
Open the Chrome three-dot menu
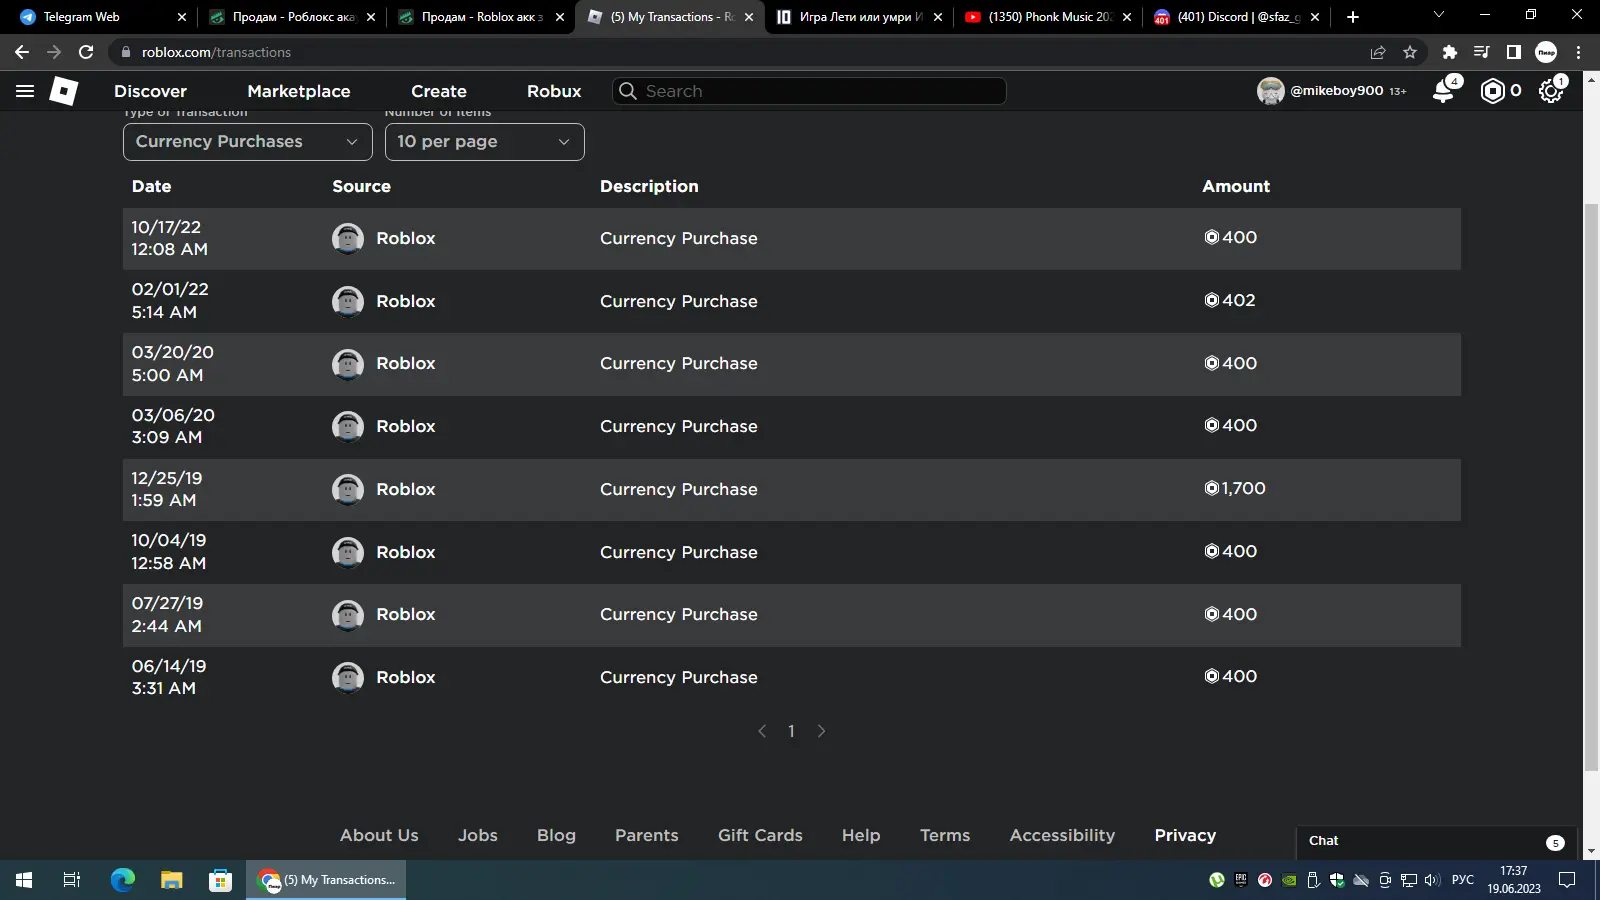point(1578,52)
